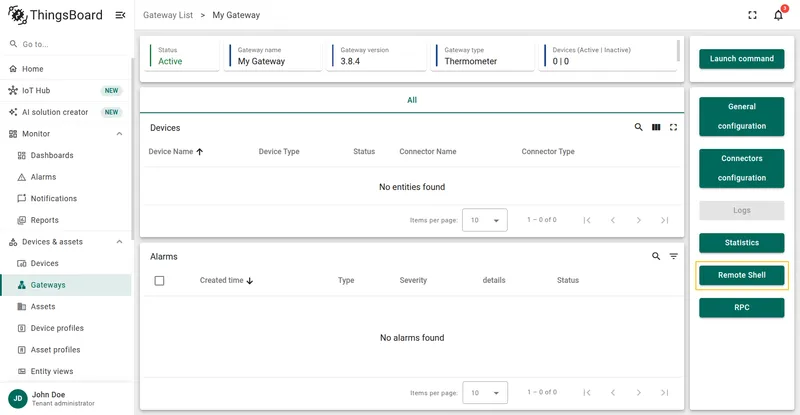Screen dimensions: 800x415
Task: Go to previous page in Alarms table
Action: tap(613, 393)
